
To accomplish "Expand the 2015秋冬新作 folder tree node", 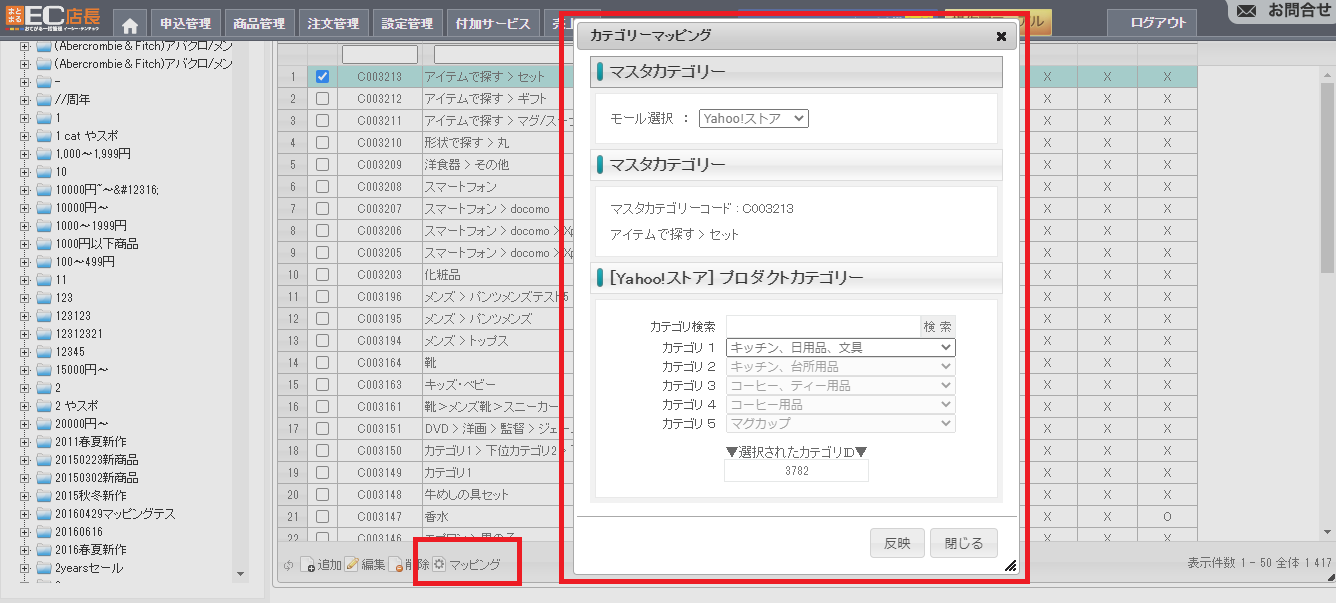I will (x=25, y=496).
